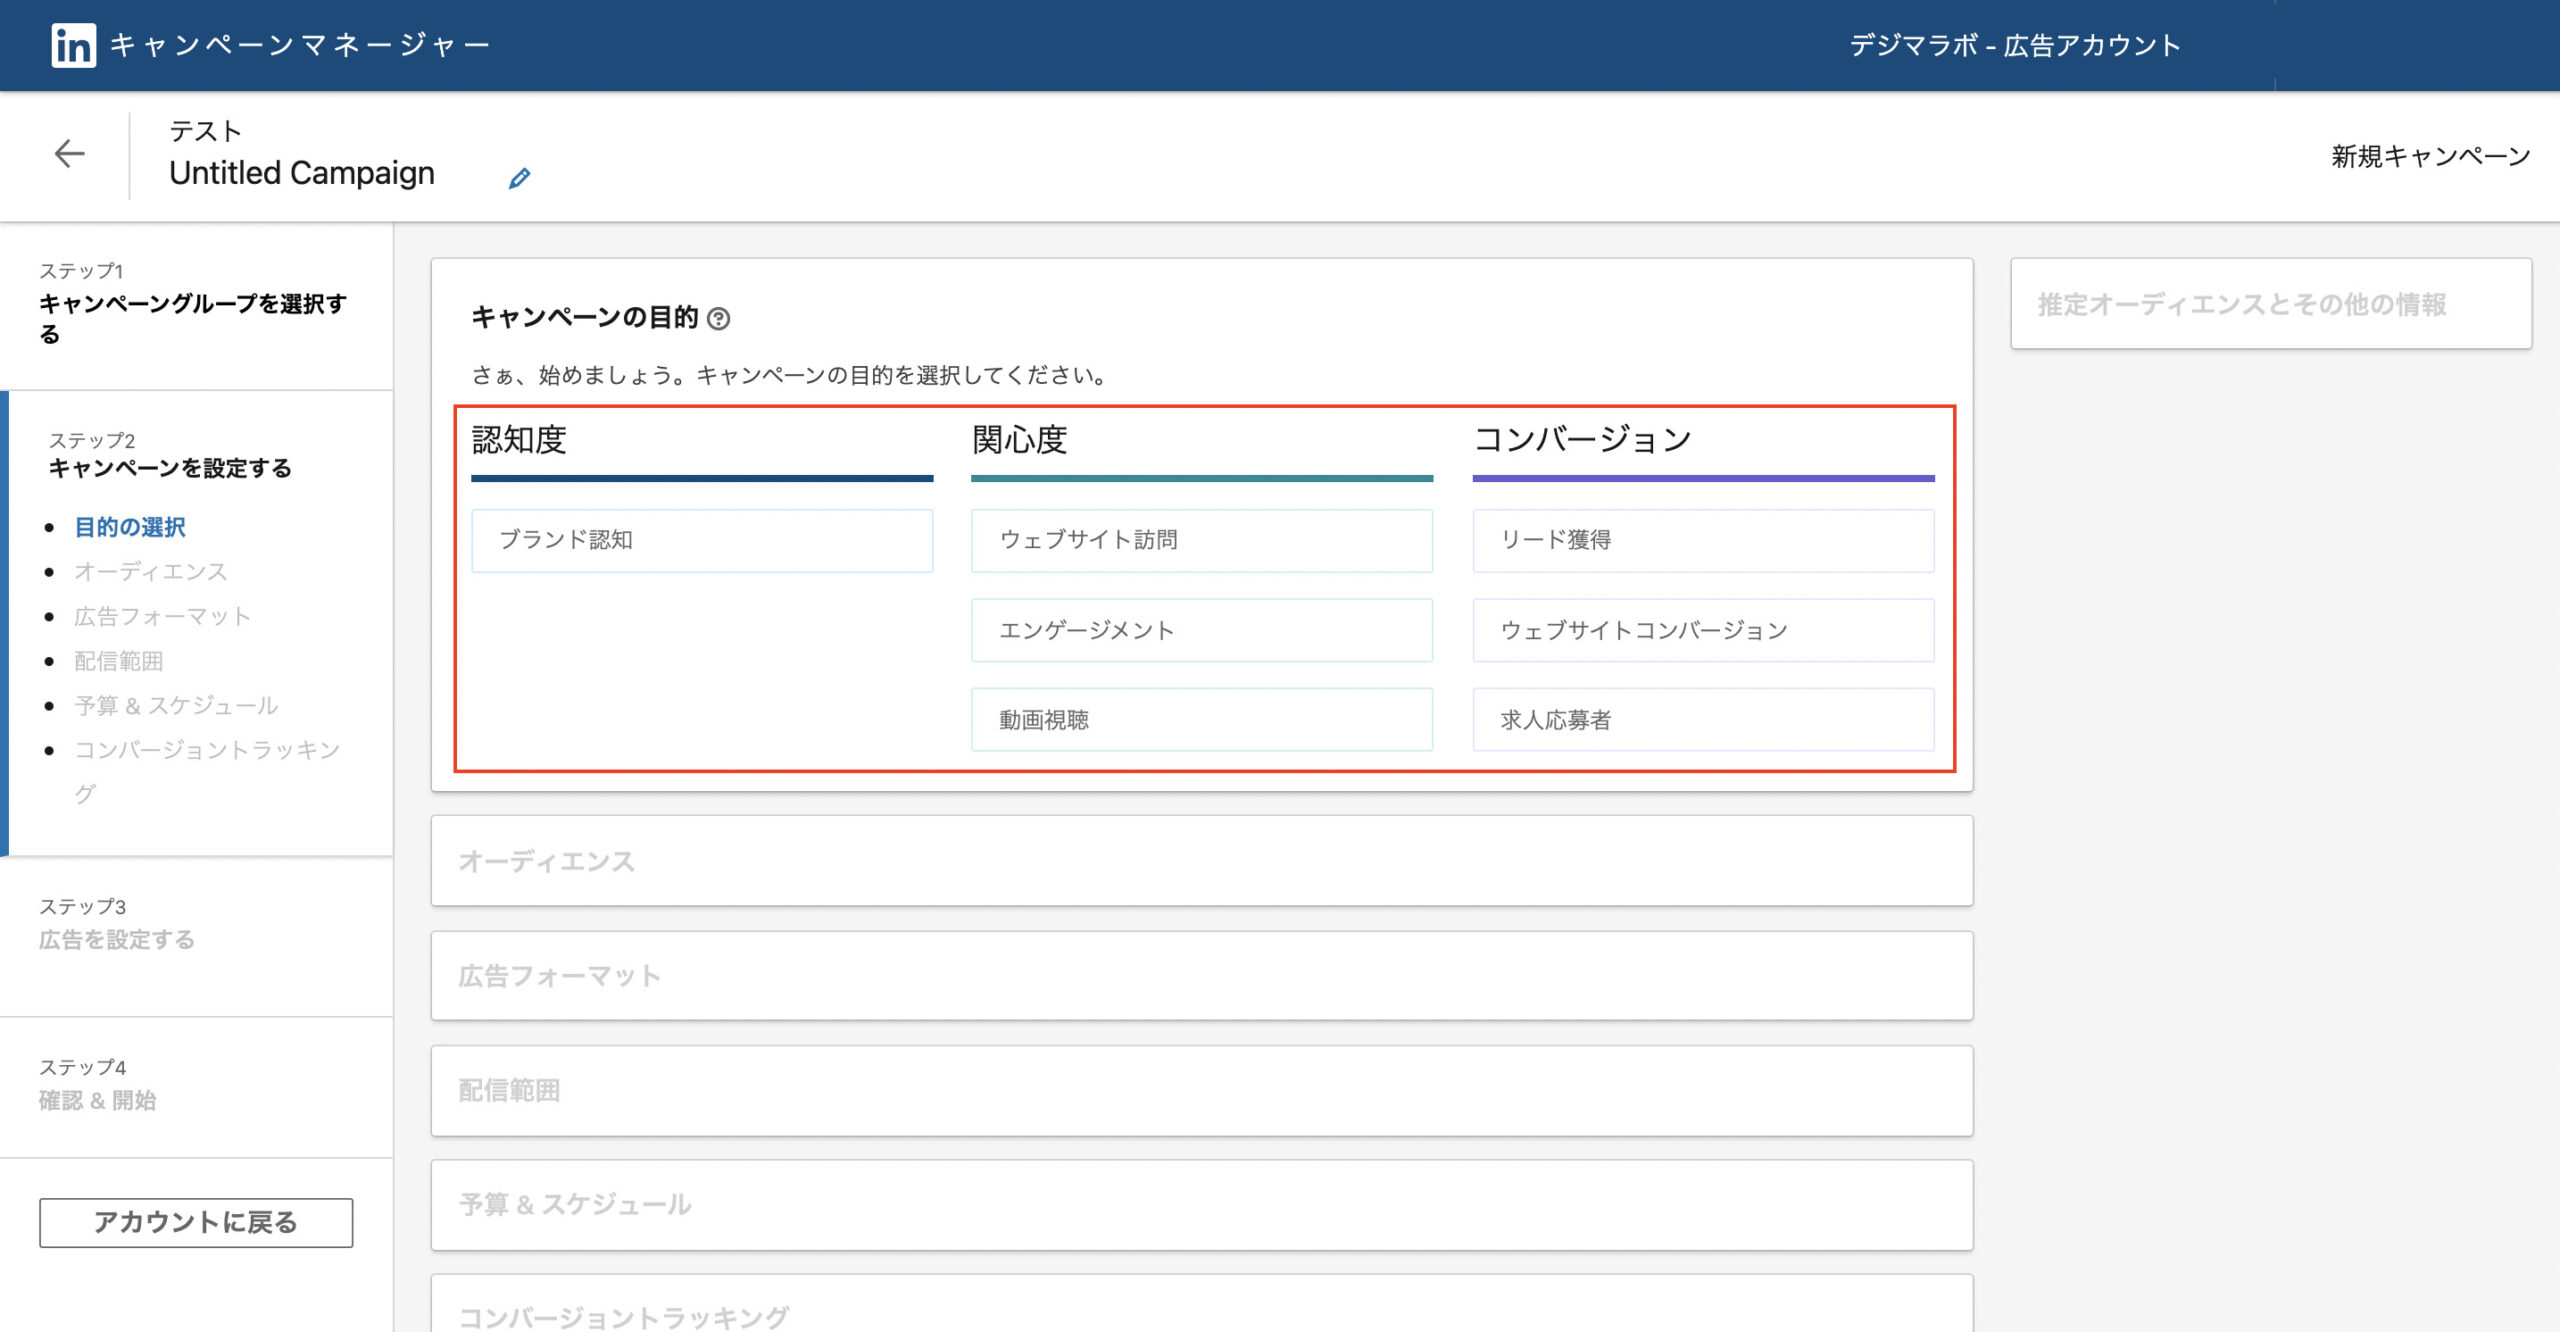Select the ウェブサイト訪問 objective
Viewport: 2560px width, 1332px height.
[x=1201, y=541]
